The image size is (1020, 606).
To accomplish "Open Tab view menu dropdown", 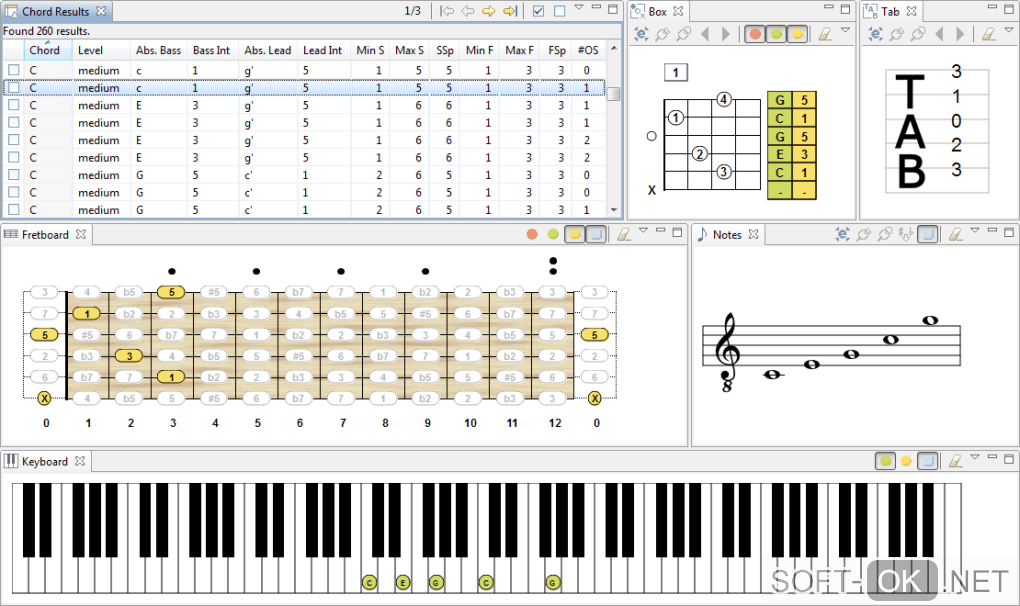I will click(1008, 30).
